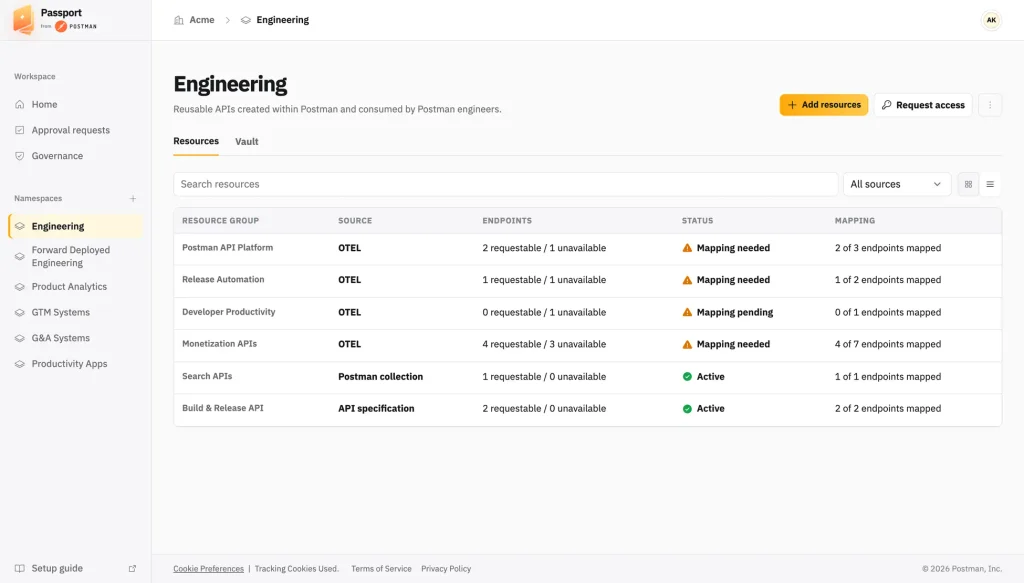Open the Release Automation resource group
Viewport: 1024px width, 583px height.
tap(223, 279)
